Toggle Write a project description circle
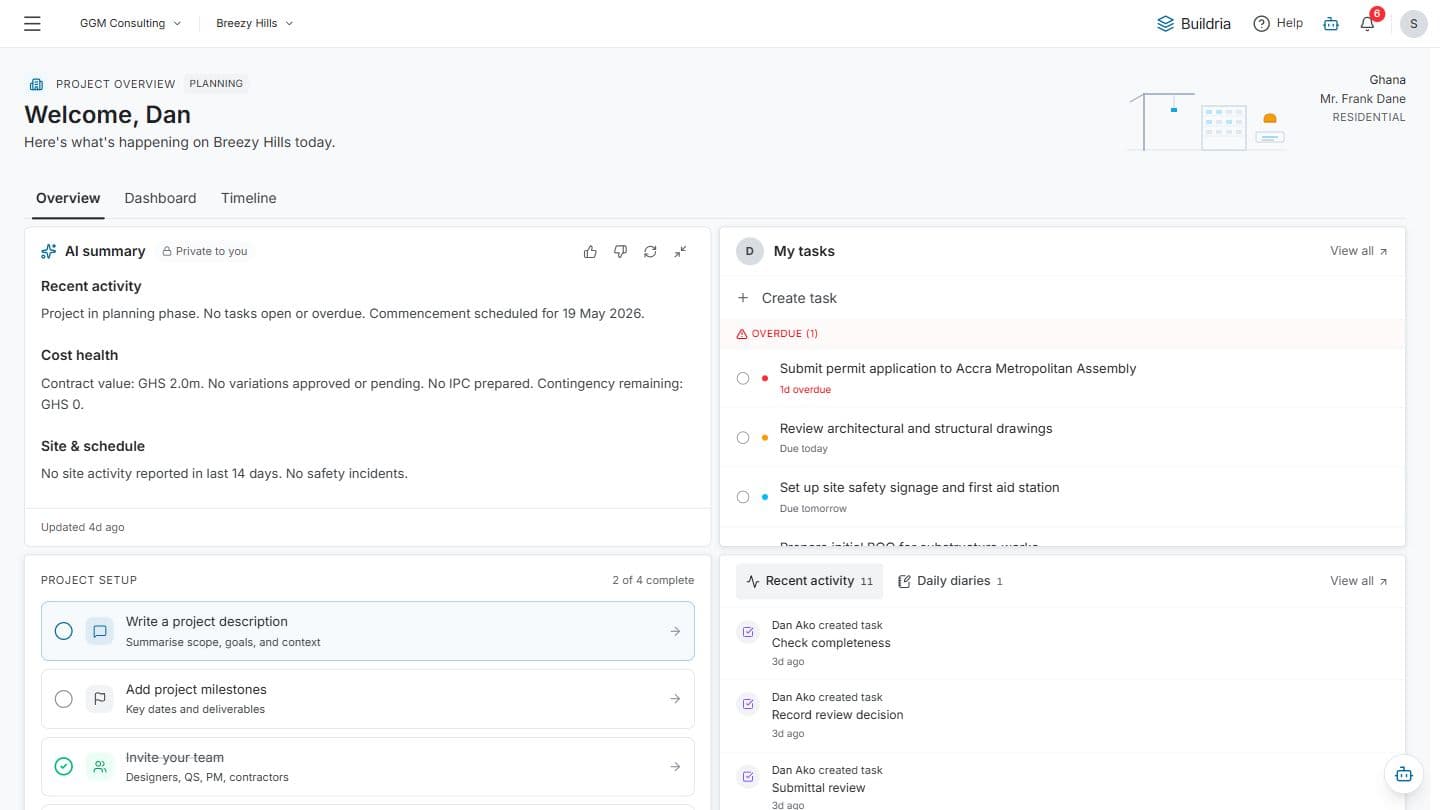 pos(64,631)
